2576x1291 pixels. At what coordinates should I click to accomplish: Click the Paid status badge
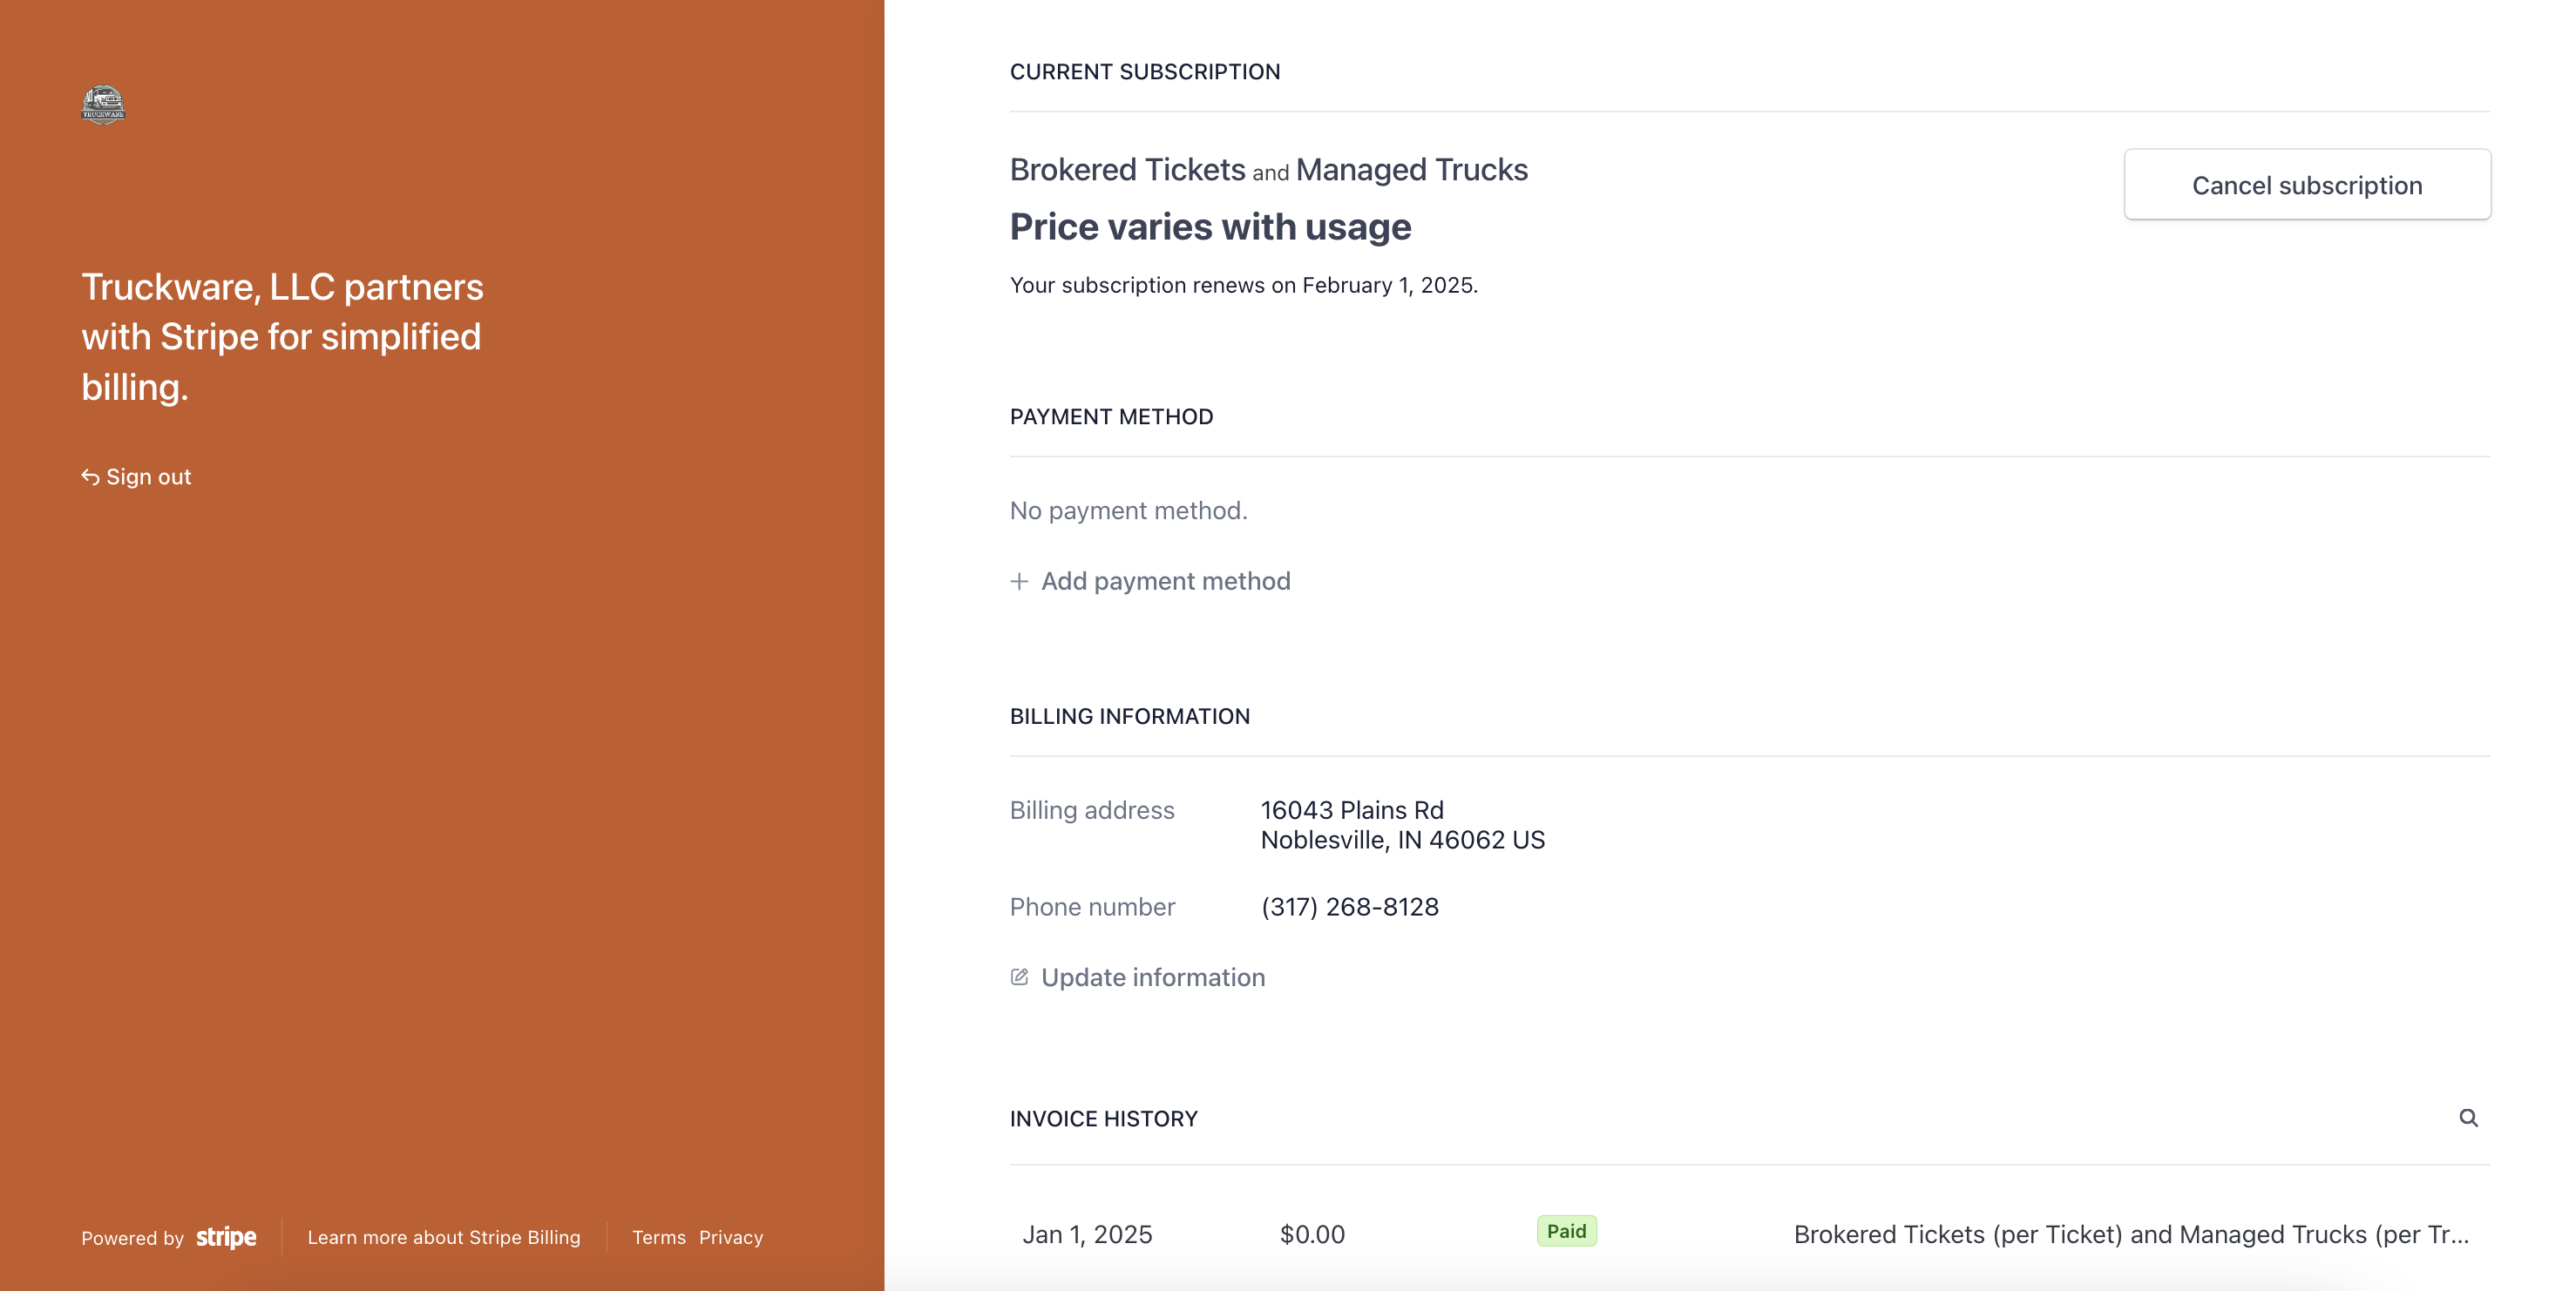pos(1566,1231)
